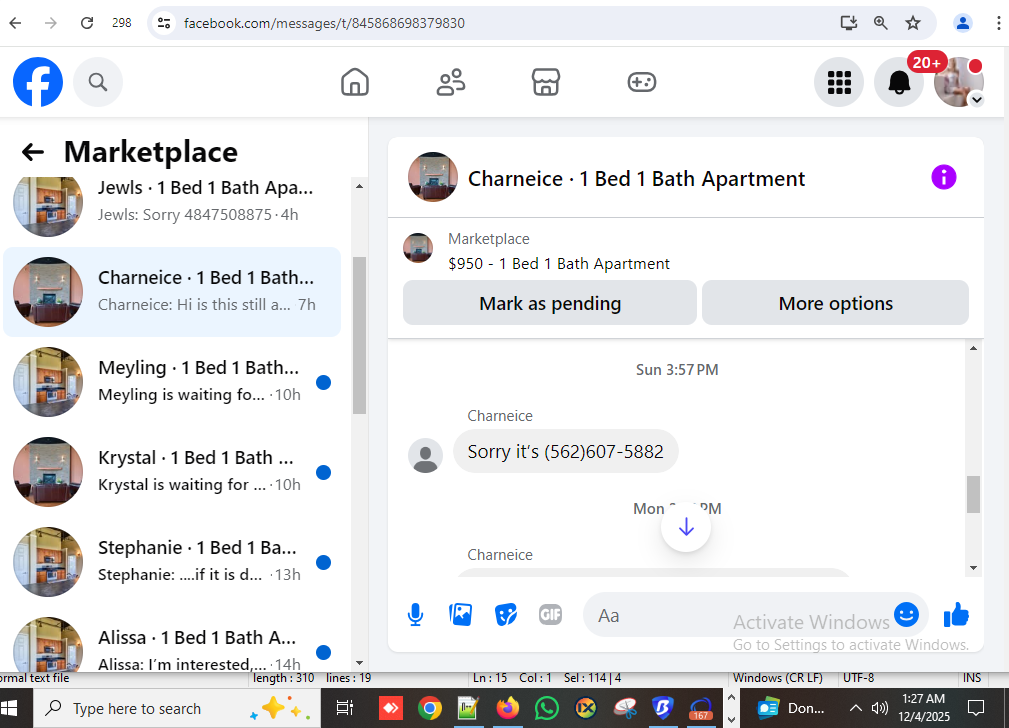Open the Gaming controller icon
This screenshot has height=728, width=1009.
click(642, 82)
